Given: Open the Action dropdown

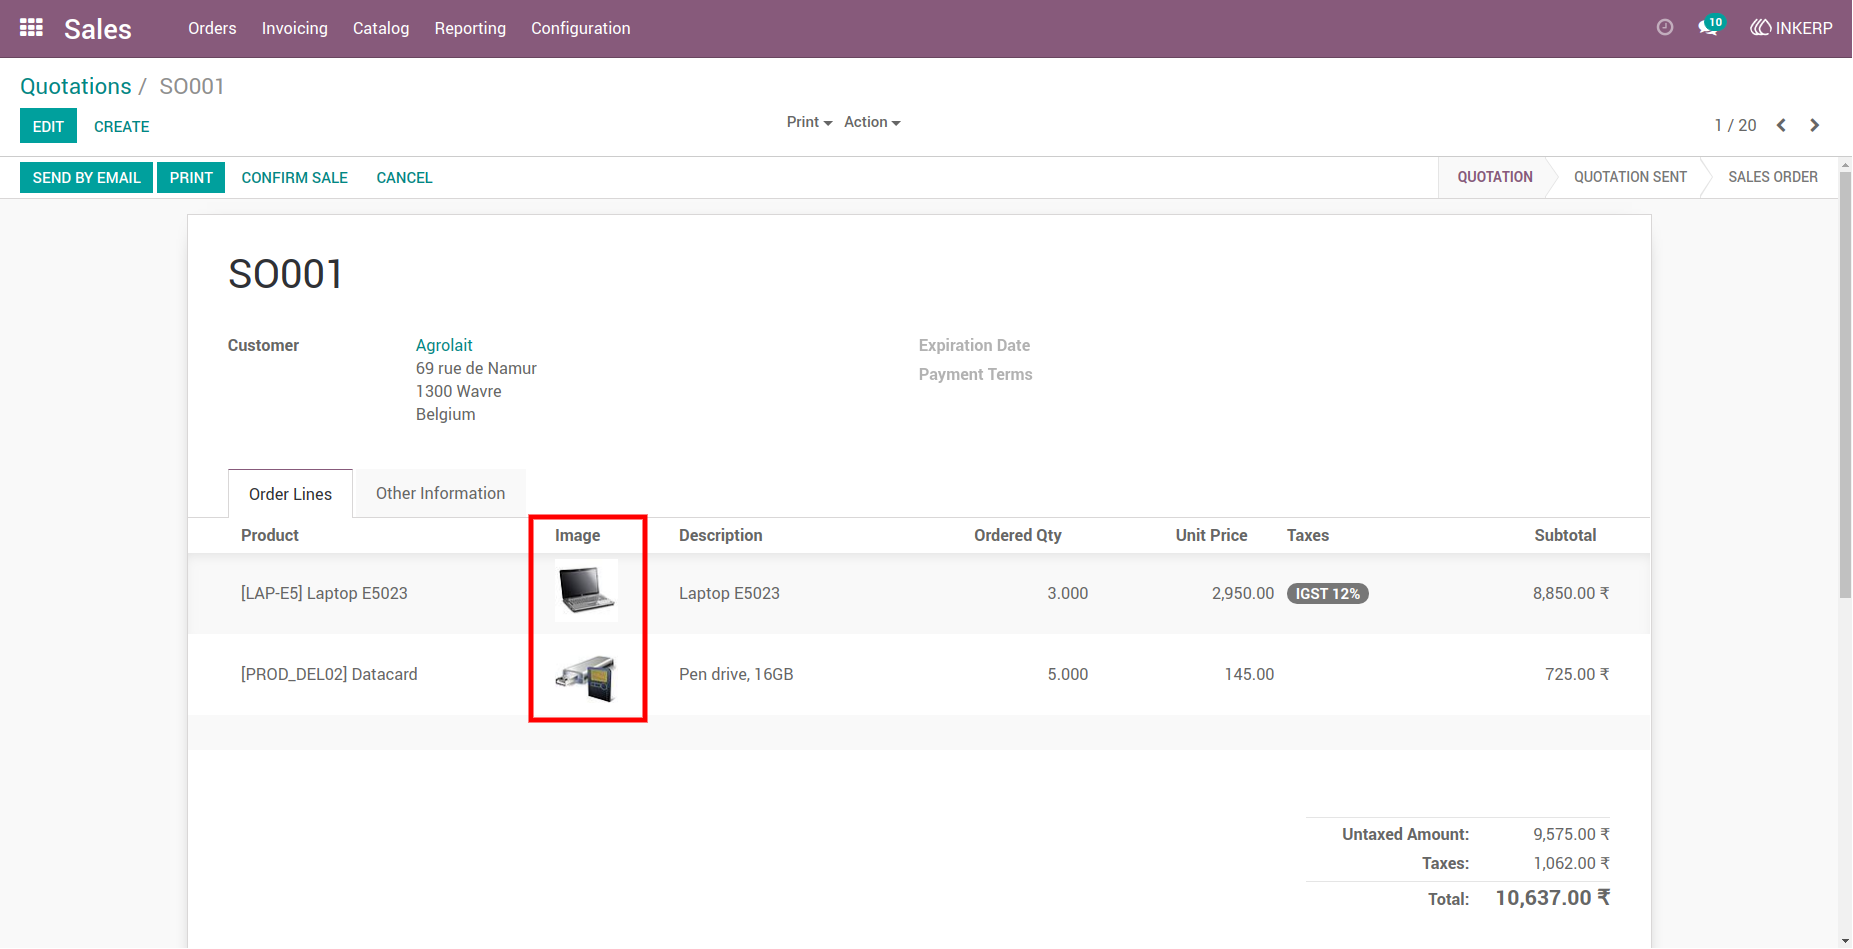Looking at the screenshot, I should (872, 122).
